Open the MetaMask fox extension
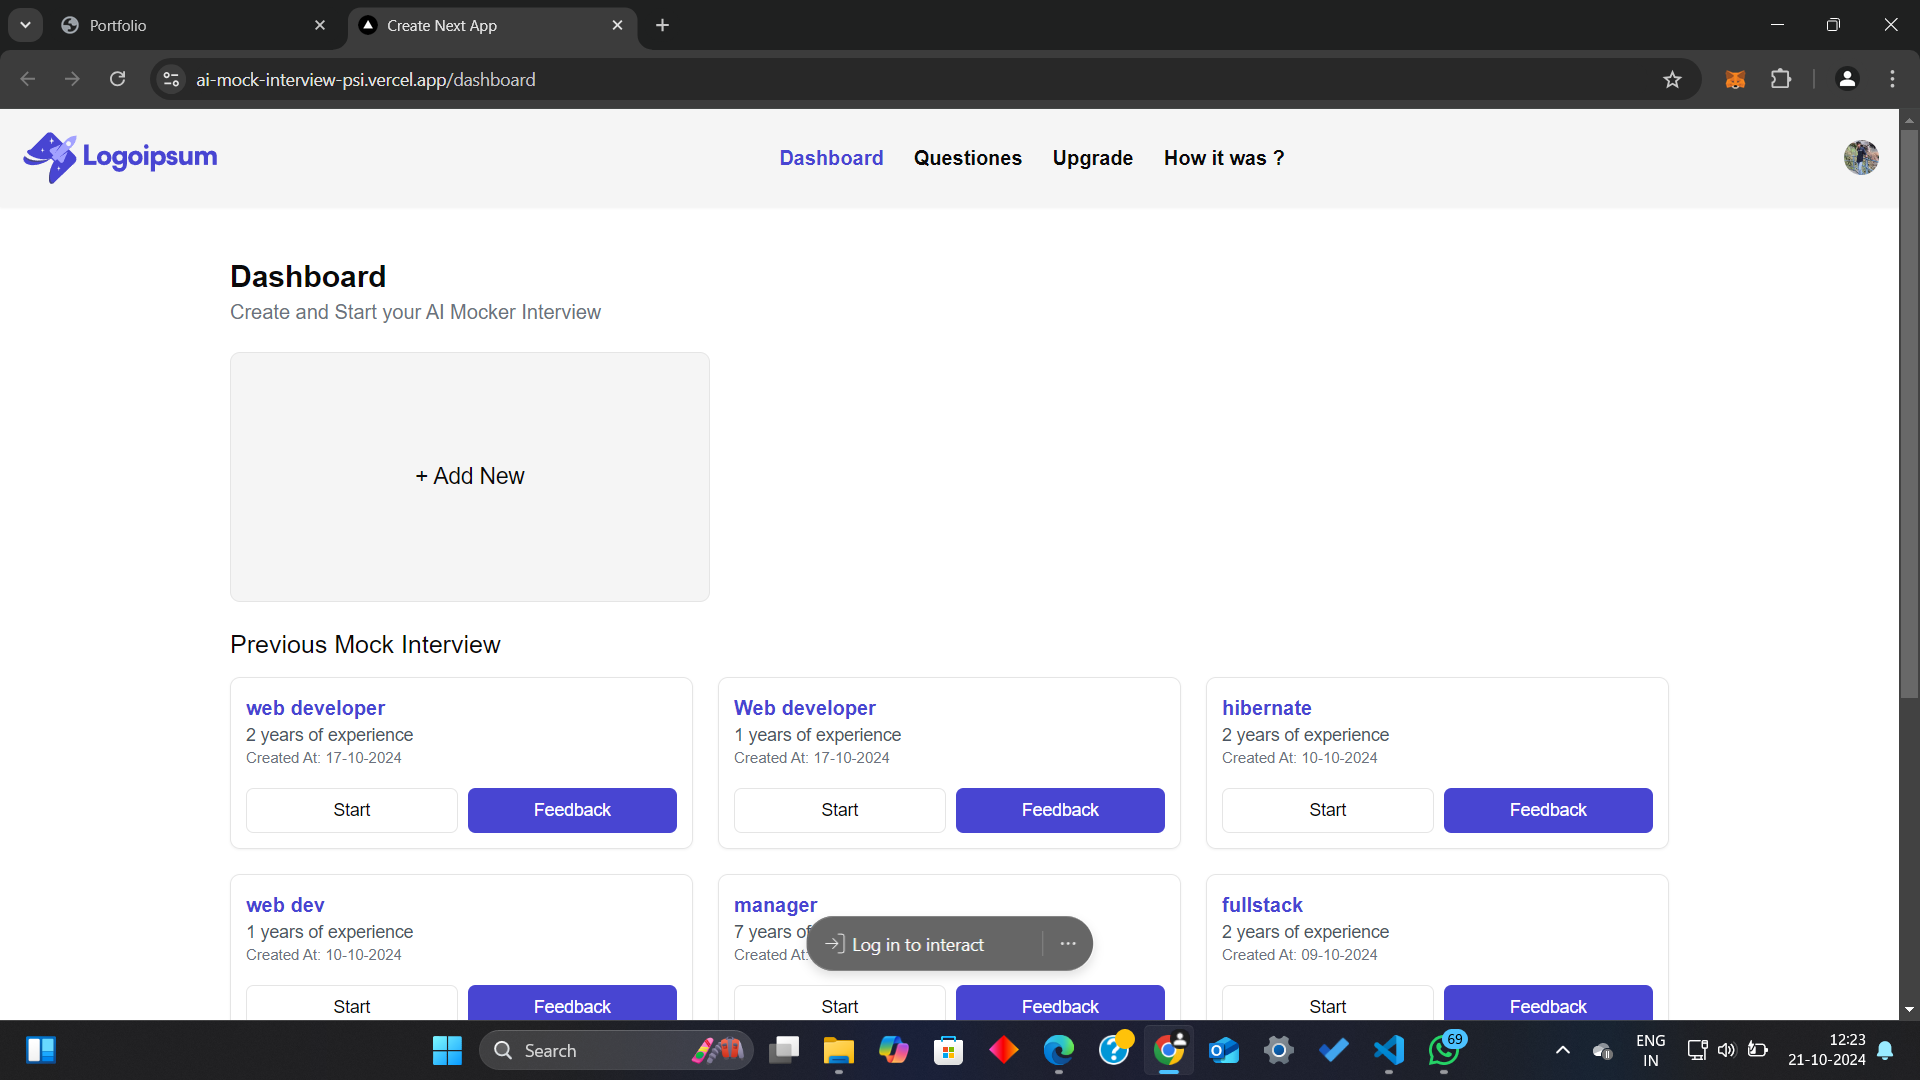Image resolution: width=1920 pixels, height=1080 pixels. point(1735,80)
